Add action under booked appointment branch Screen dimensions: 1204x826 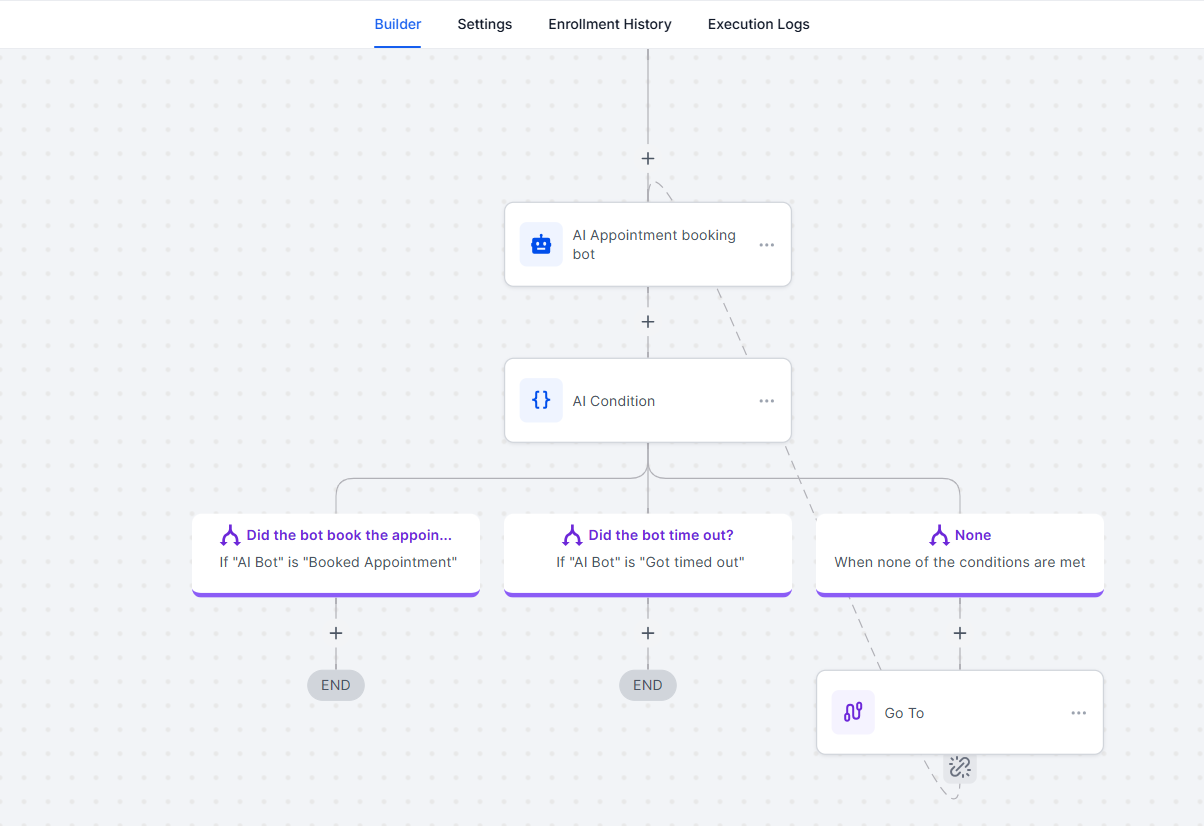pos(336,633)
